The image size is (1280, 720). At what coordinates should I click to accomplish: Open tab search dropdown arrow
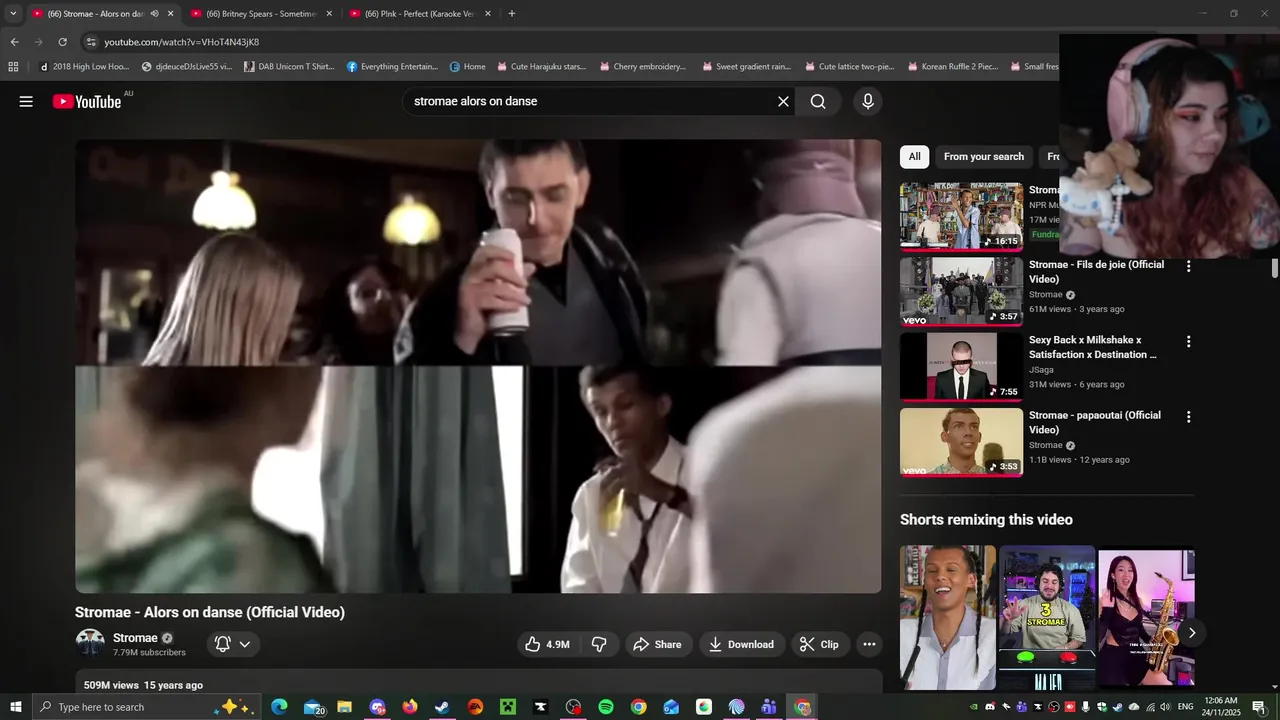(x=13, y=14)
